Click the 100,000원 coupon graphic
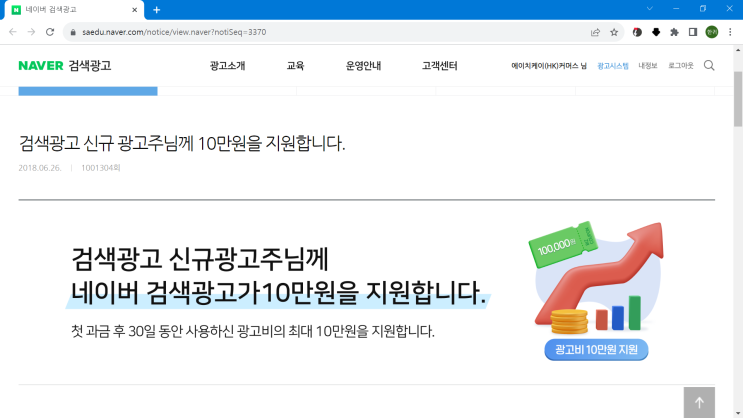The image size is (743, 418). pos(562,245)
